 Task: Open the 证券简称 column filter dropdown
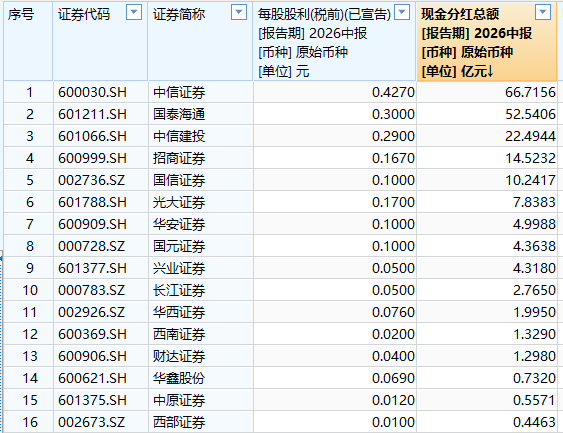click(239, 12)
